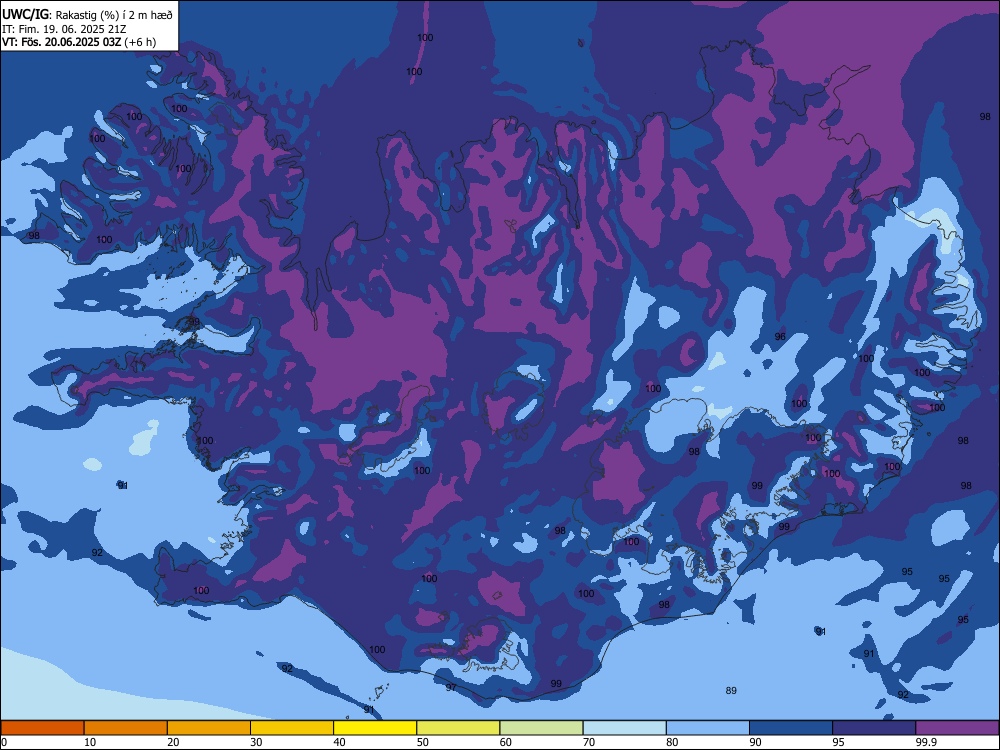Pick the light blue 80–90 legend swatch
Viewport: 1000px width, 750px height.
(708, 728)
